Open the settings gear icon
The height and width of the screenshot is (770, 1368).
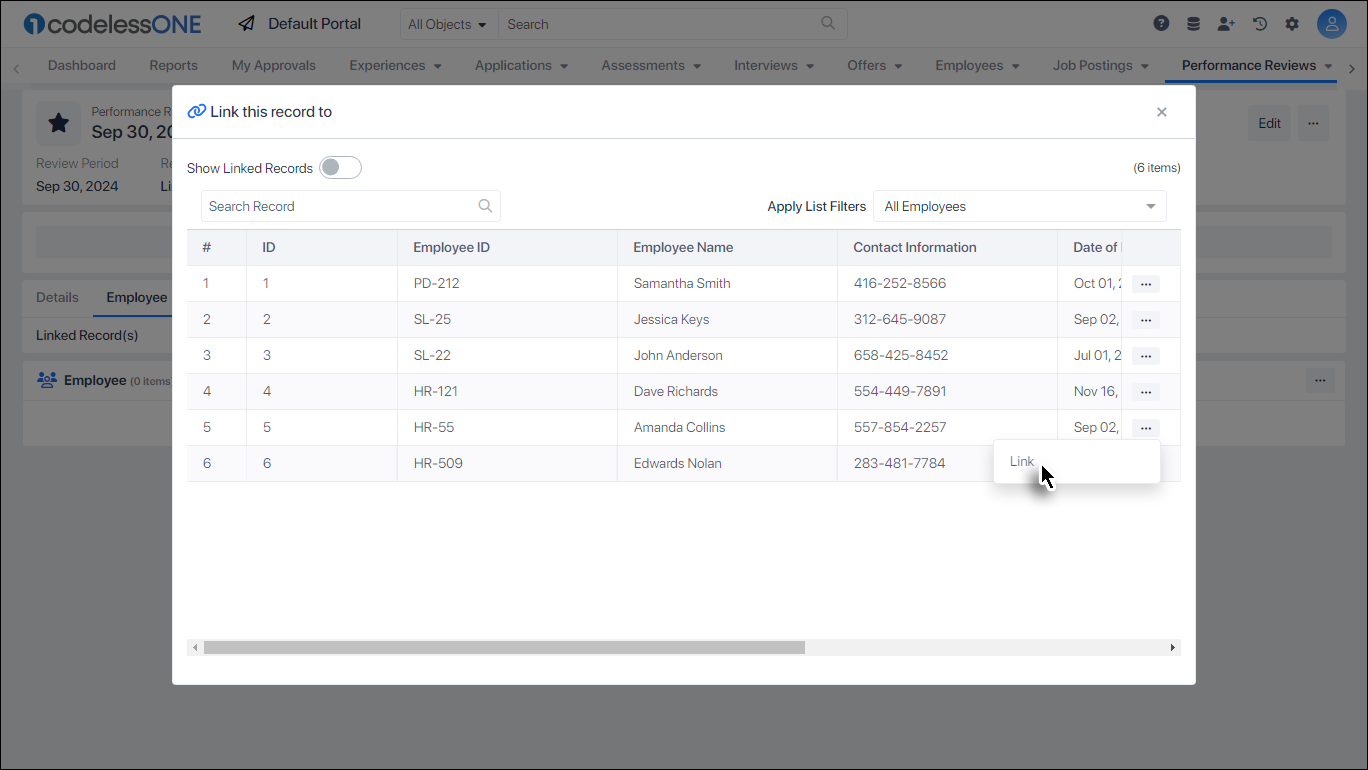(x=1292, y=23)
